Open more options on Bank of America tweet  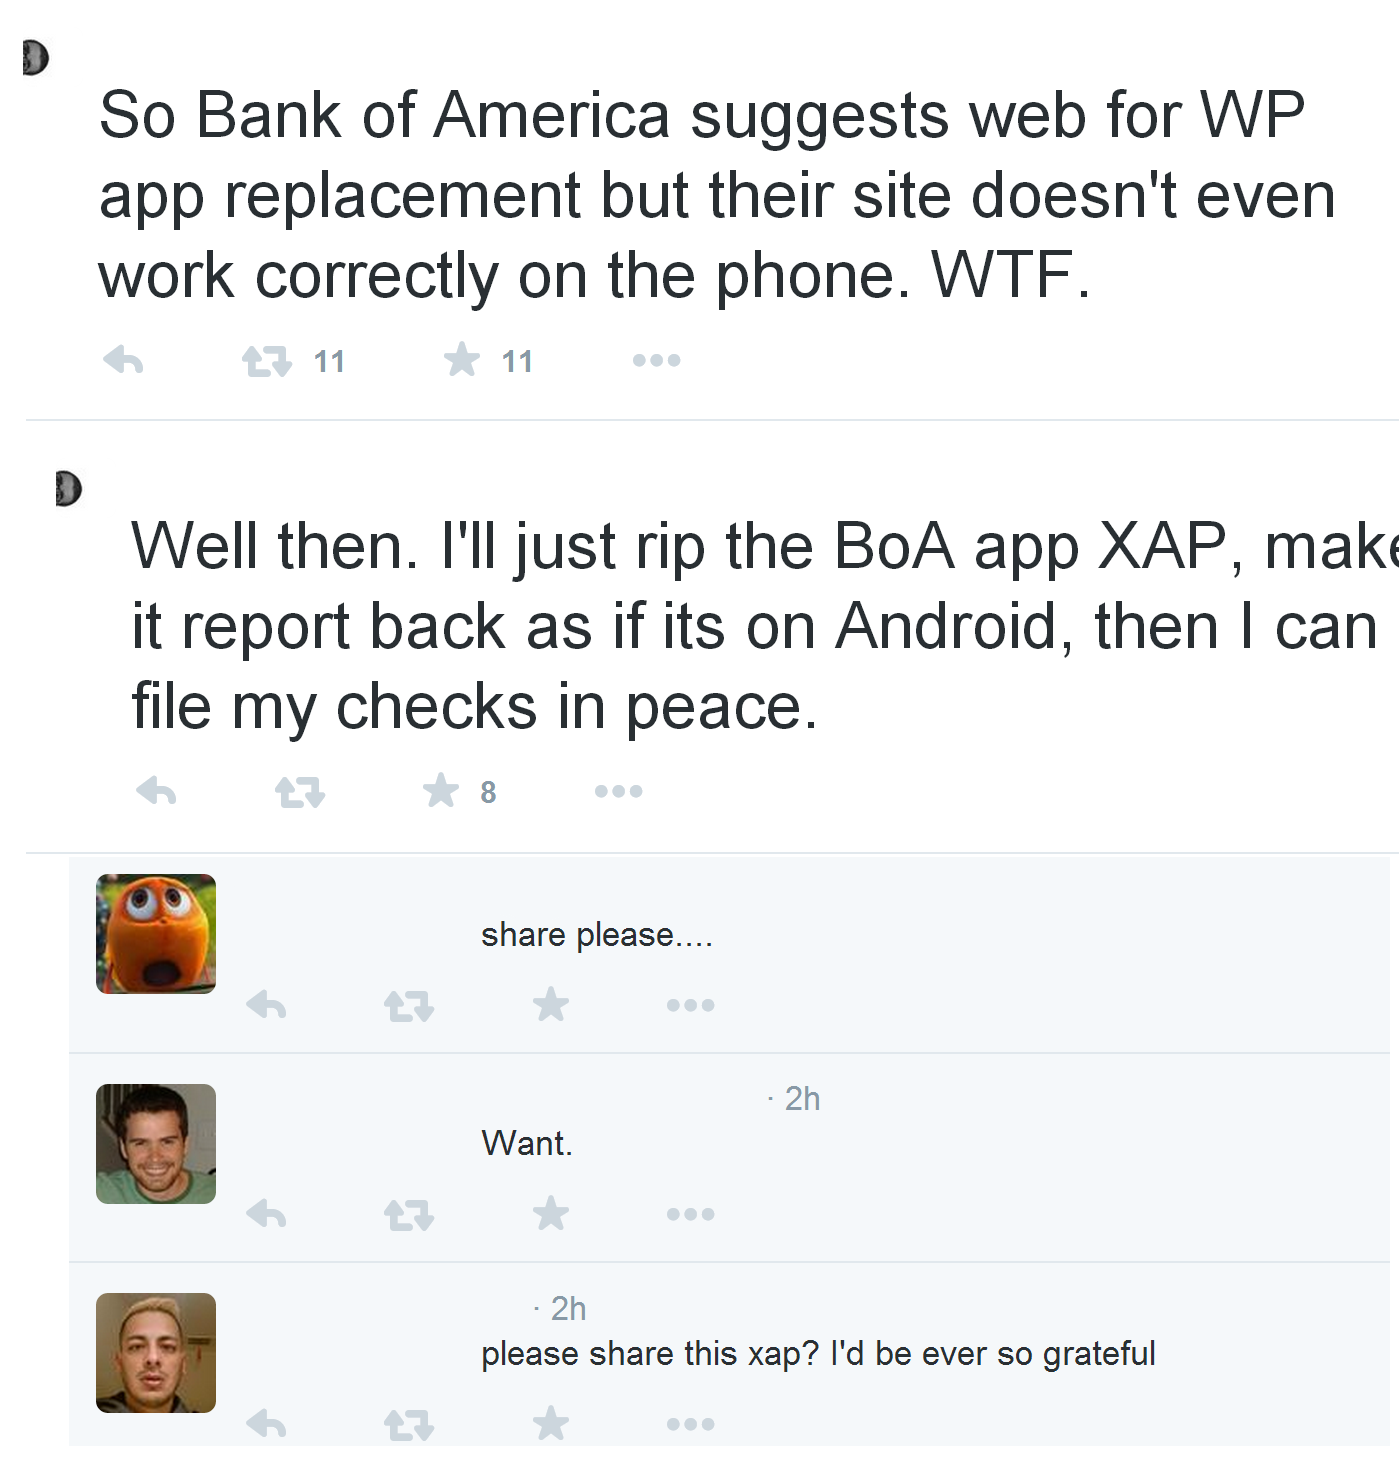(x=656, y=360)
